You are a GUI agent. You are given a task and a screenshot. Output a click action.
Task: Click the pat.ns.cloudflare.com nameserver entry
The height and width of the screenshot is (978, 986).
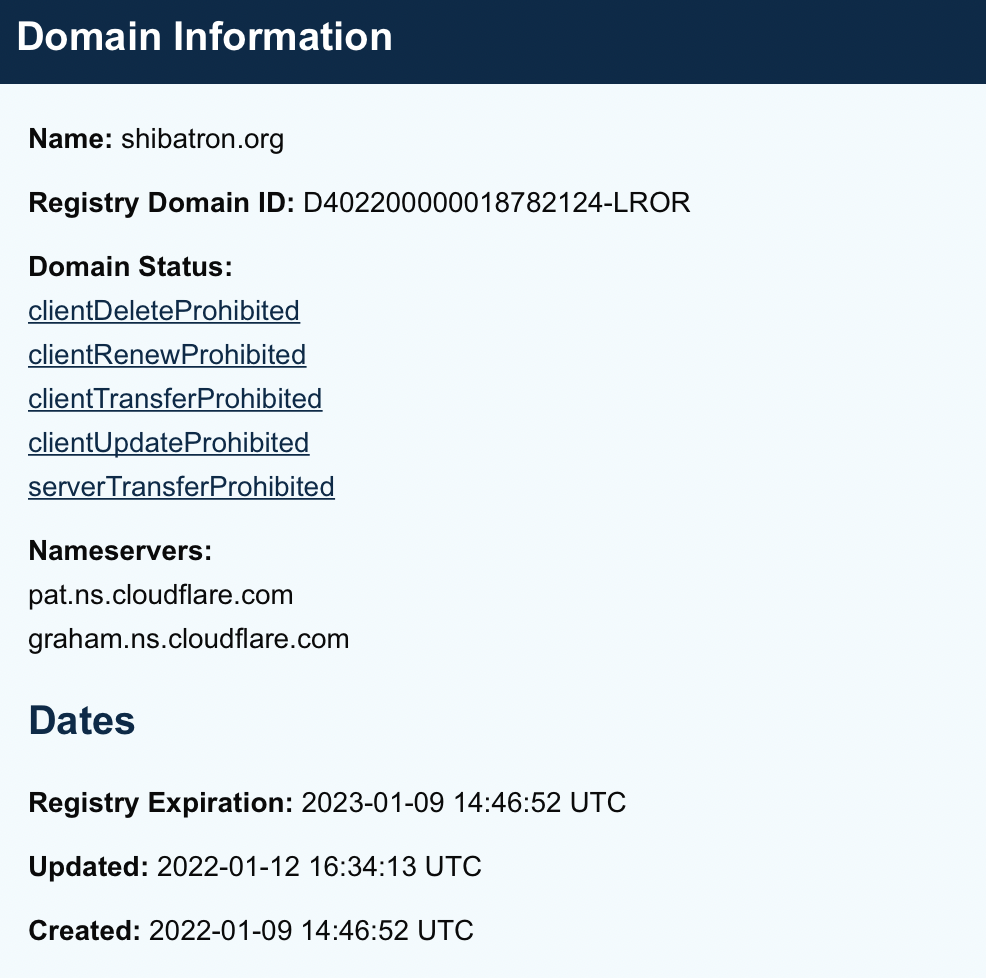click(x=161, y=595)
